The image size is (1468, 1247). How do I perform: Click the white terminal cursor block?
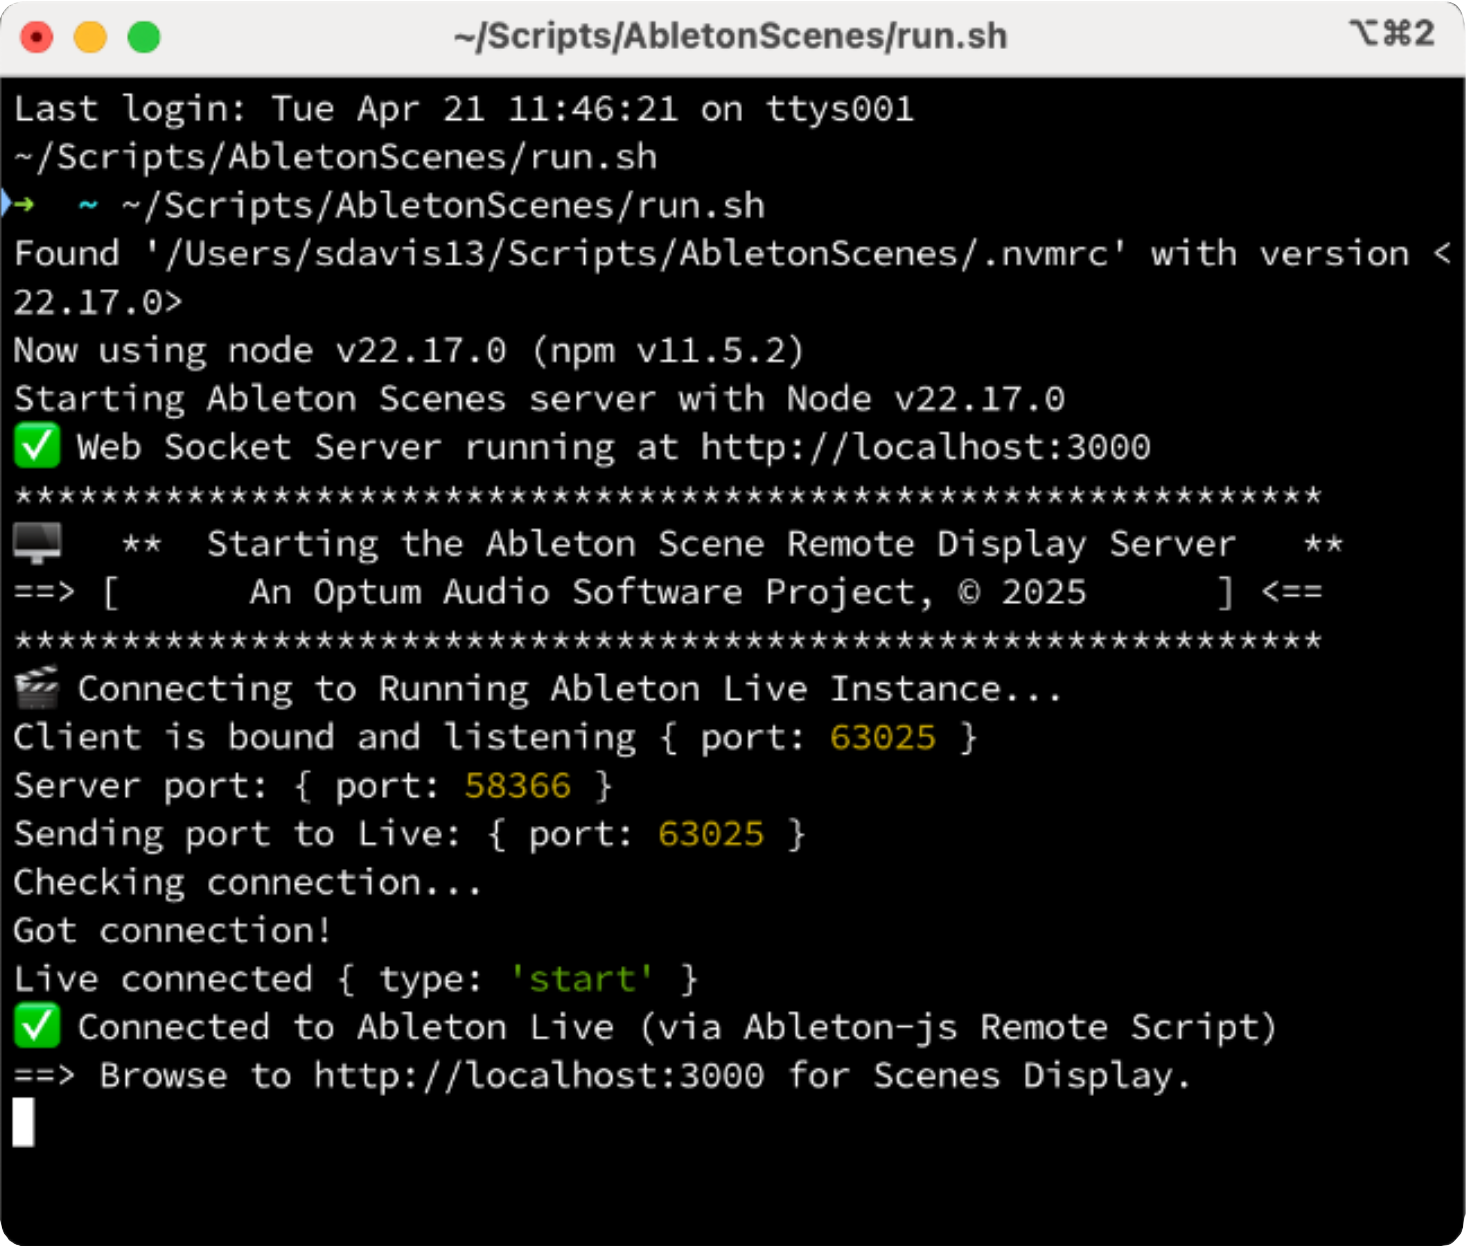click(x=24, y=1122)
